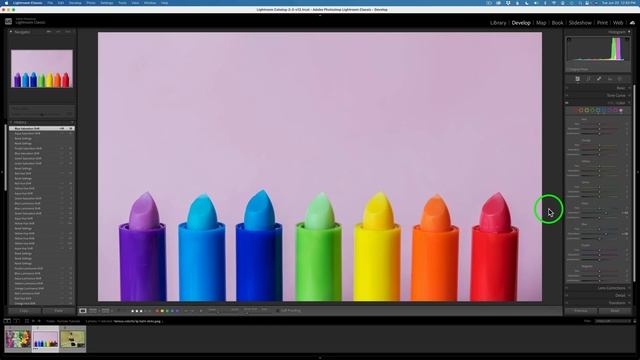Switch to the Print module

602,23
